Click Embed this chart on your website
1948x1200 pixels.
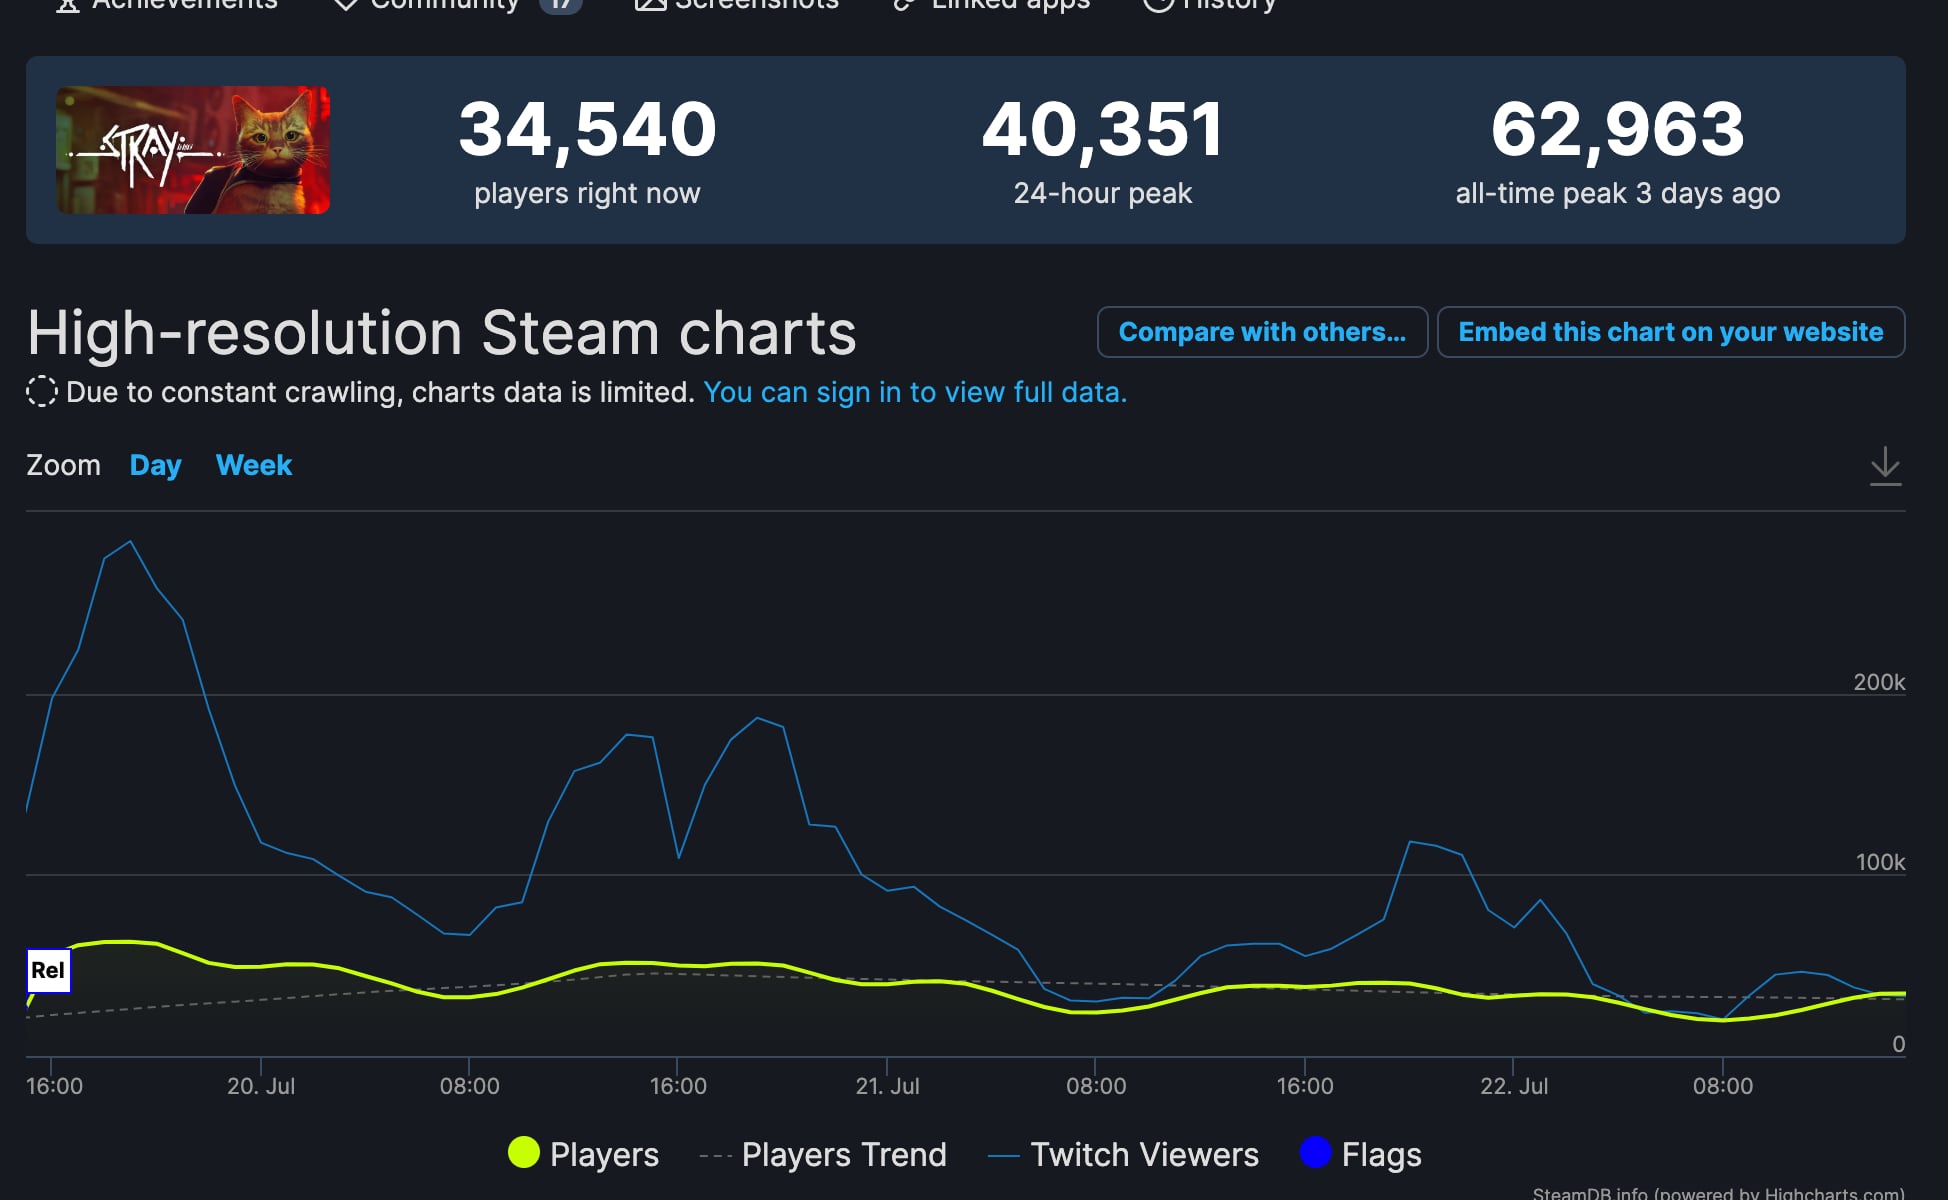pos(1670,332)
